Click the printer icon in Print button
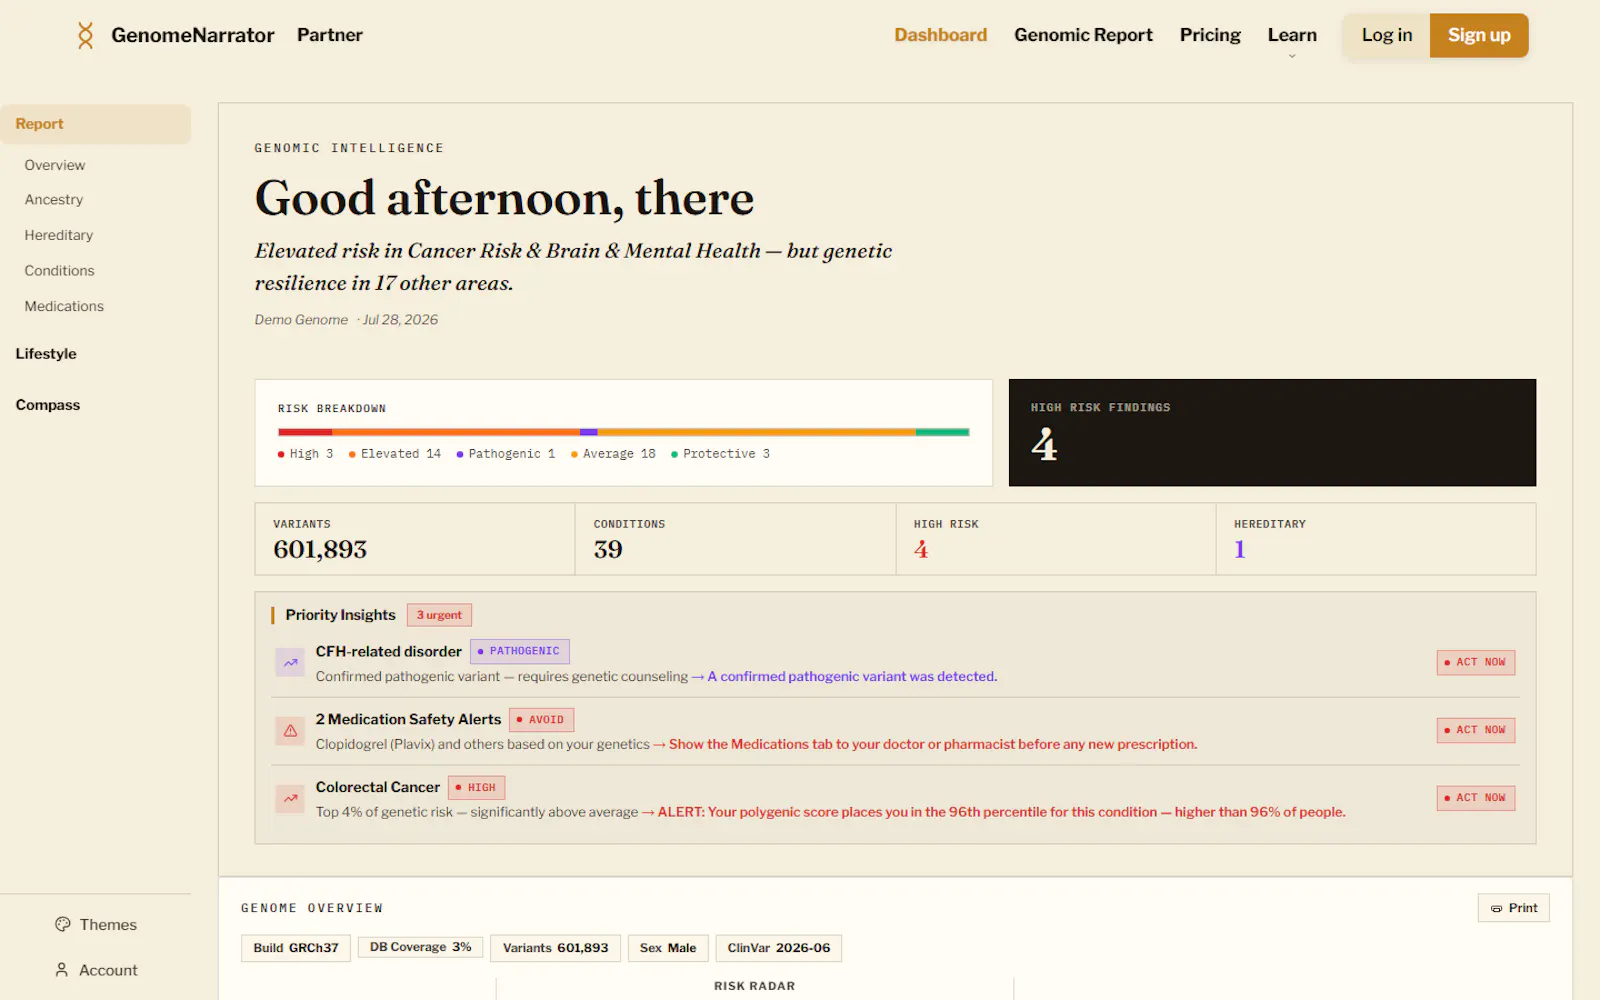The height and width of the screenshot is (1000, 1600). [1496, 908]
